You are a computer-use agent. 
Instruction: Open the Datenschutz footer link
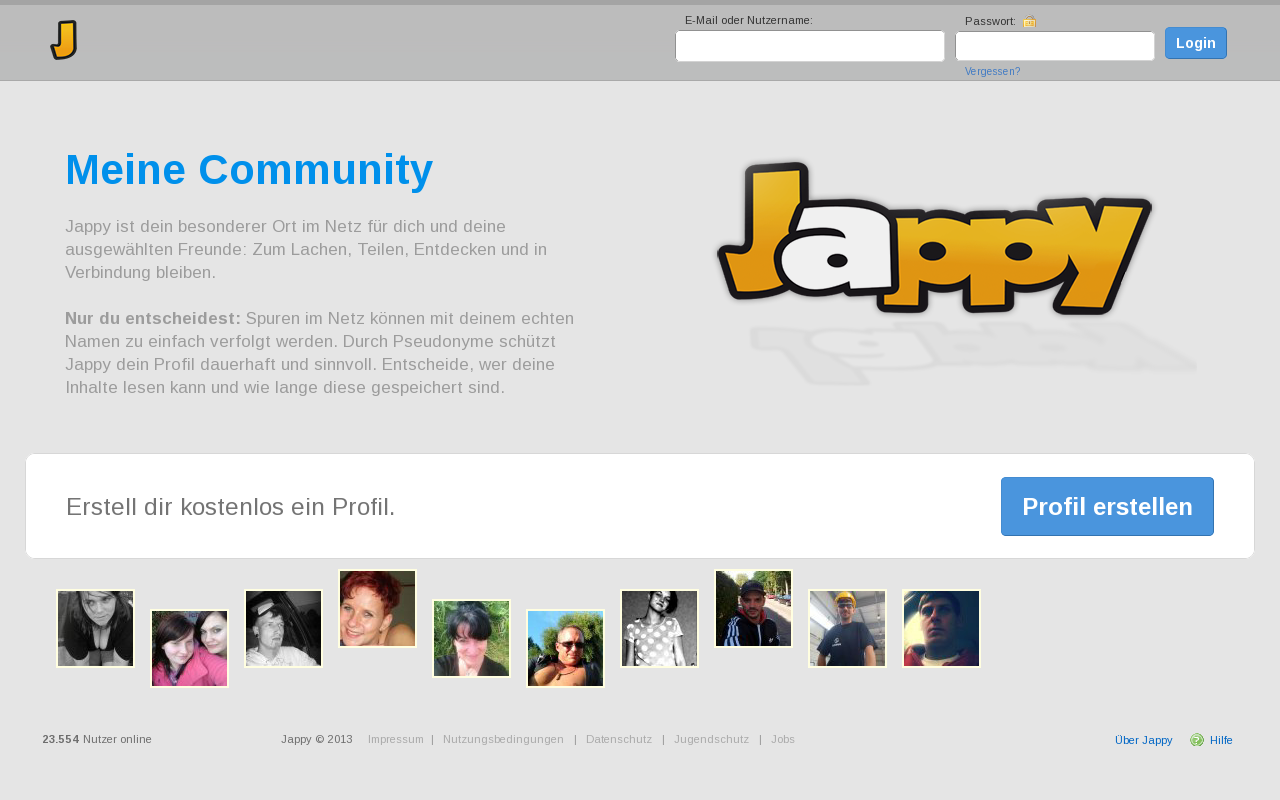(x=619, y=739)
